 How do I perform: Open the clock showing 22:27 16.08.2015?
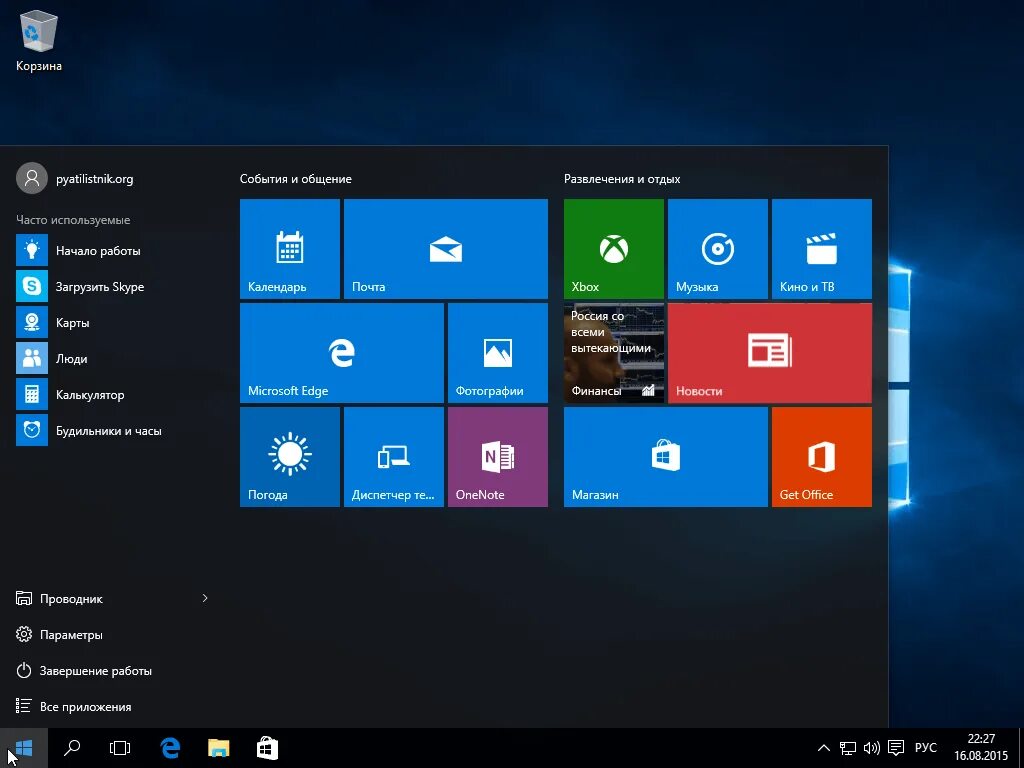coord(981,748)
